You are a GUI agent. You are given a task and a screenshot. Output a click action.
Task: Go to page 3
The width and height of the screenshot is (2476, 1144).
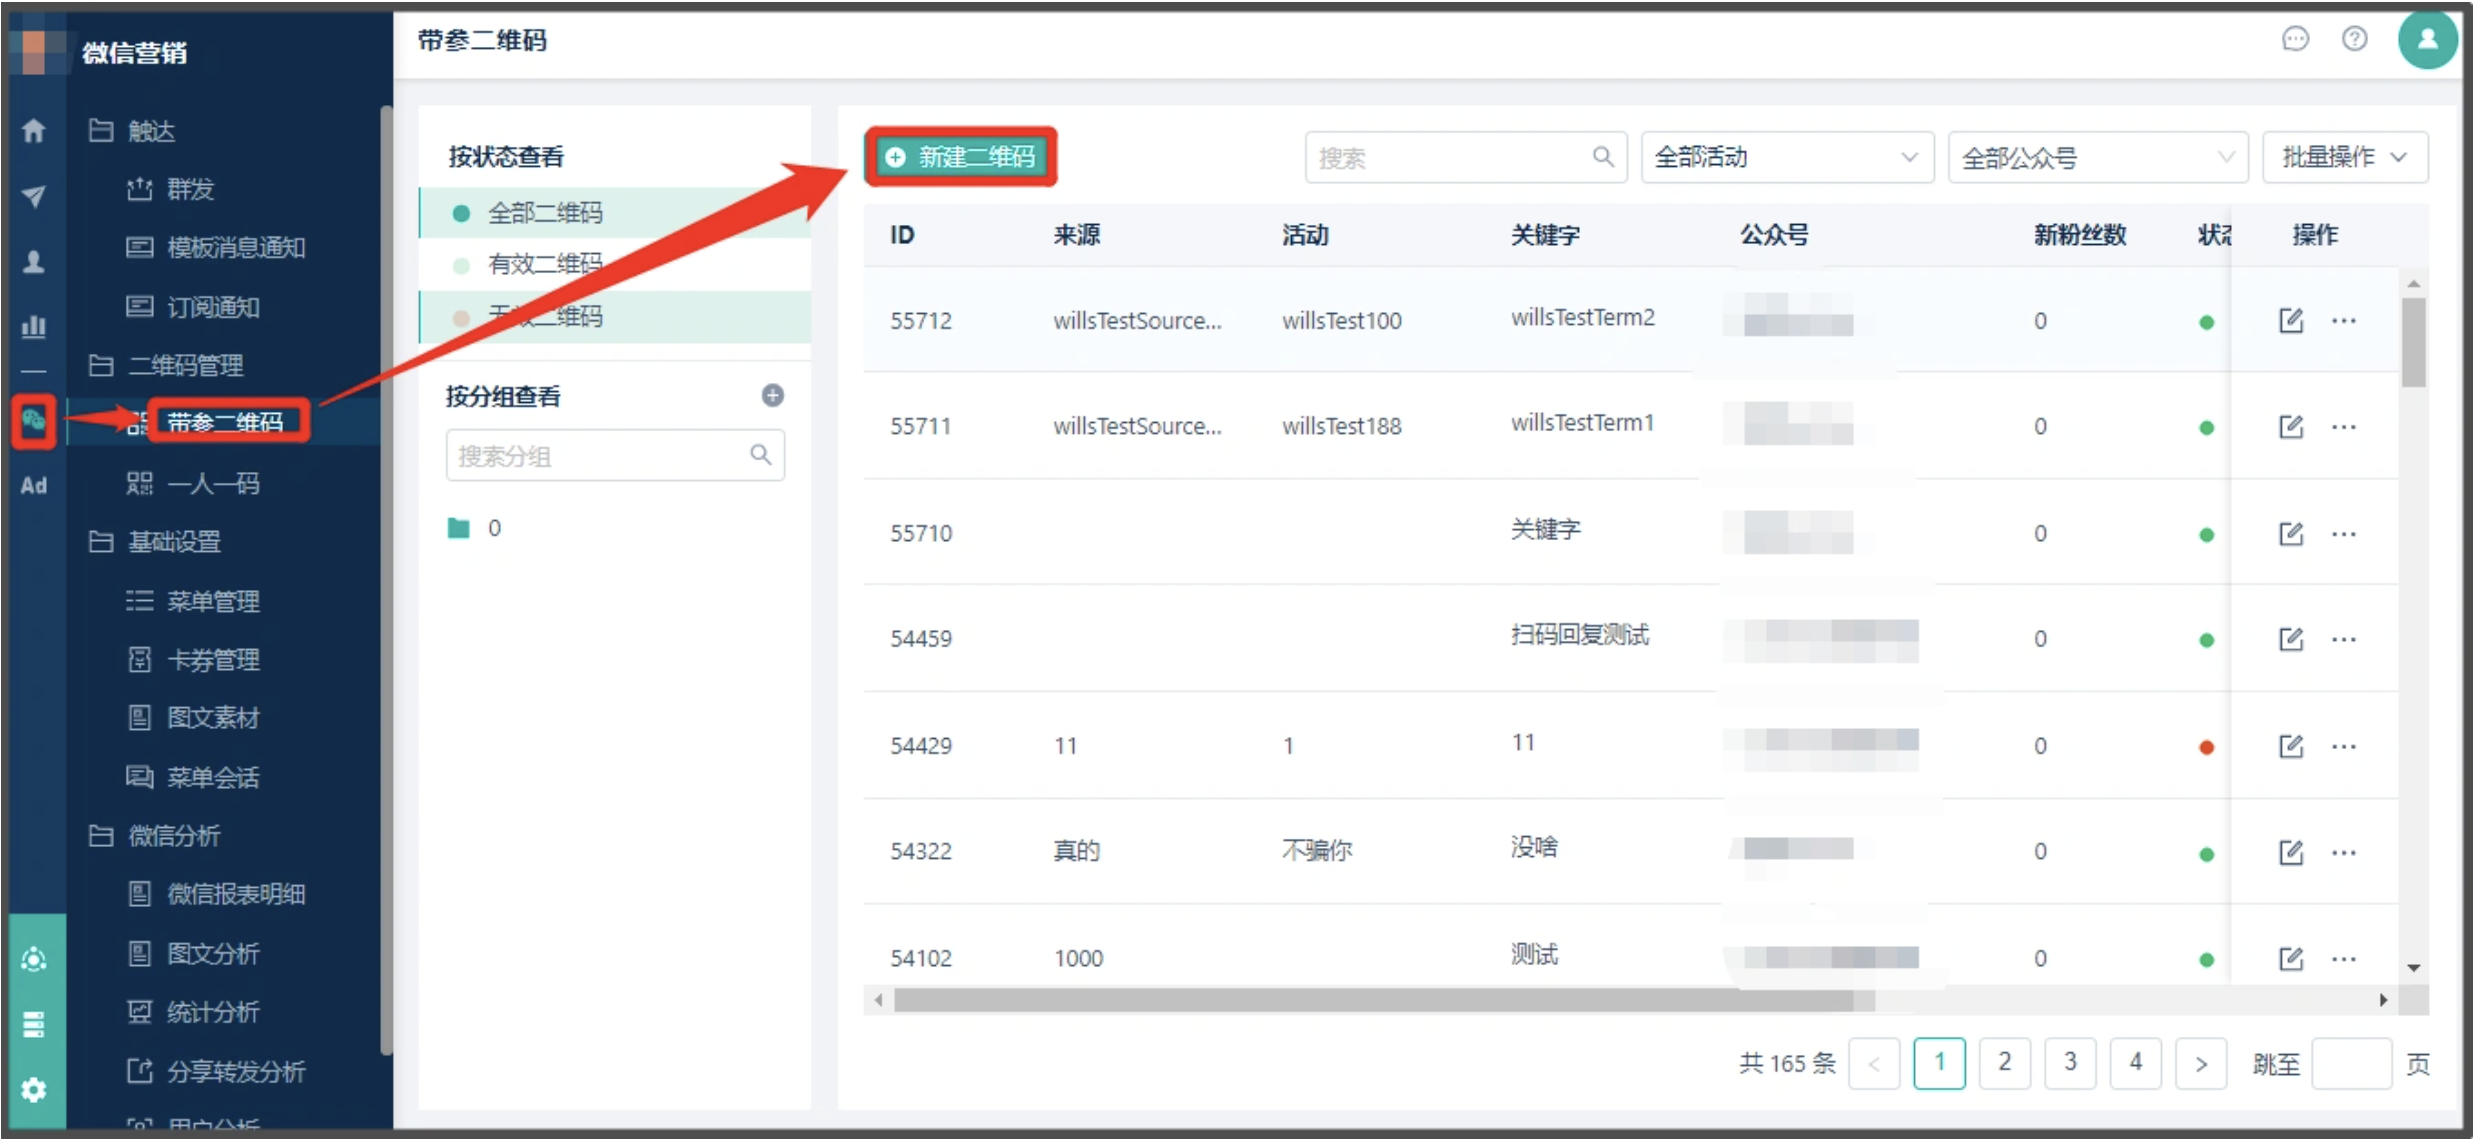pyautogui.click(x=2070, y=1062)
